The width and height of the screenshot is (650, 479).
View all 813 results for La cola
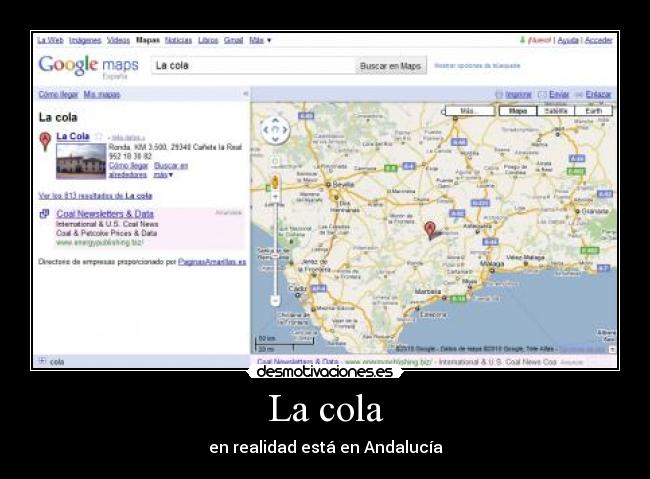[95, 196]
